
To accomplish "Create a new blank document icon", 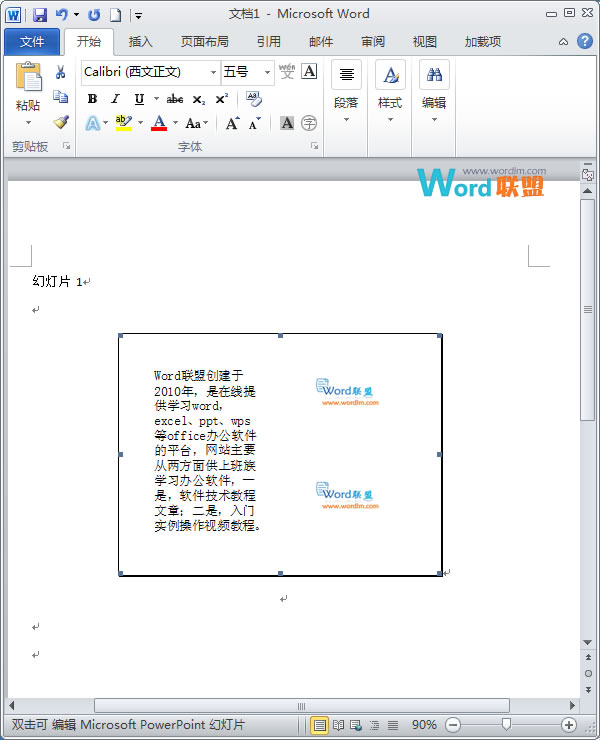I will [x=116, y=15].
